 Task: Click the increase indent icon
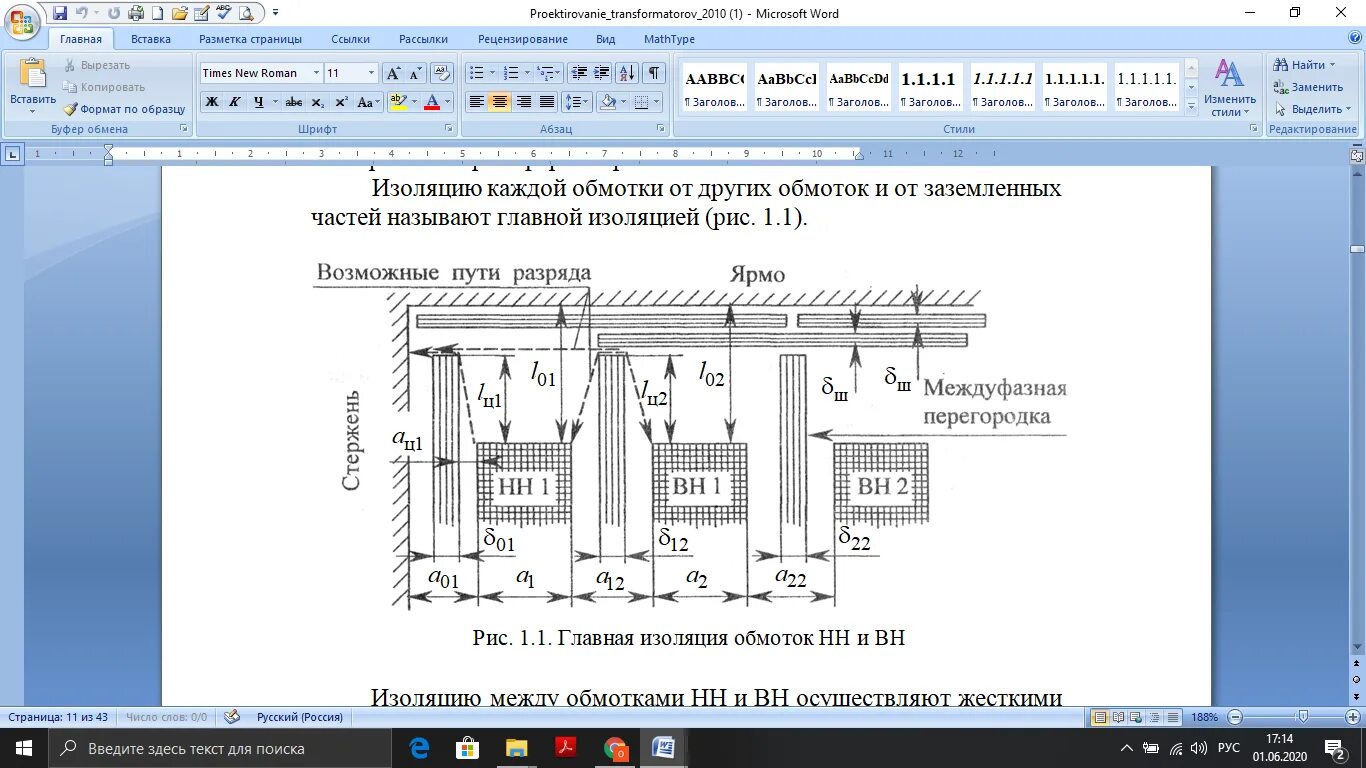point(601,73)
